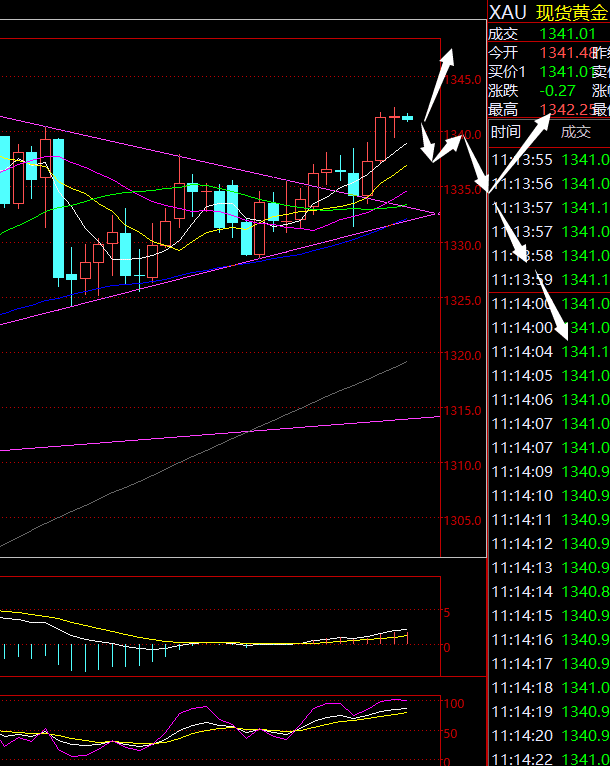Click the 时间 column header
The image size is (610, 766).
pos(505,131)
